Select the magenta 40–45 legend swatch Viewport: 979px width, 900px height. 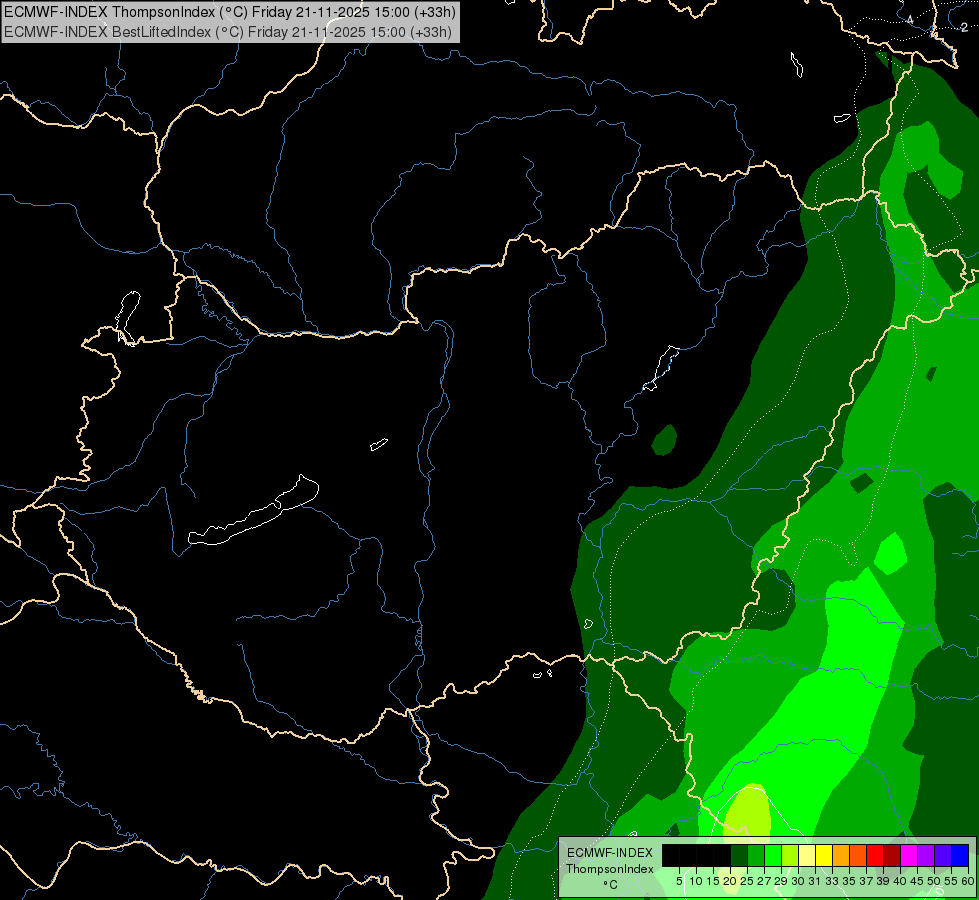pos(908,855)
